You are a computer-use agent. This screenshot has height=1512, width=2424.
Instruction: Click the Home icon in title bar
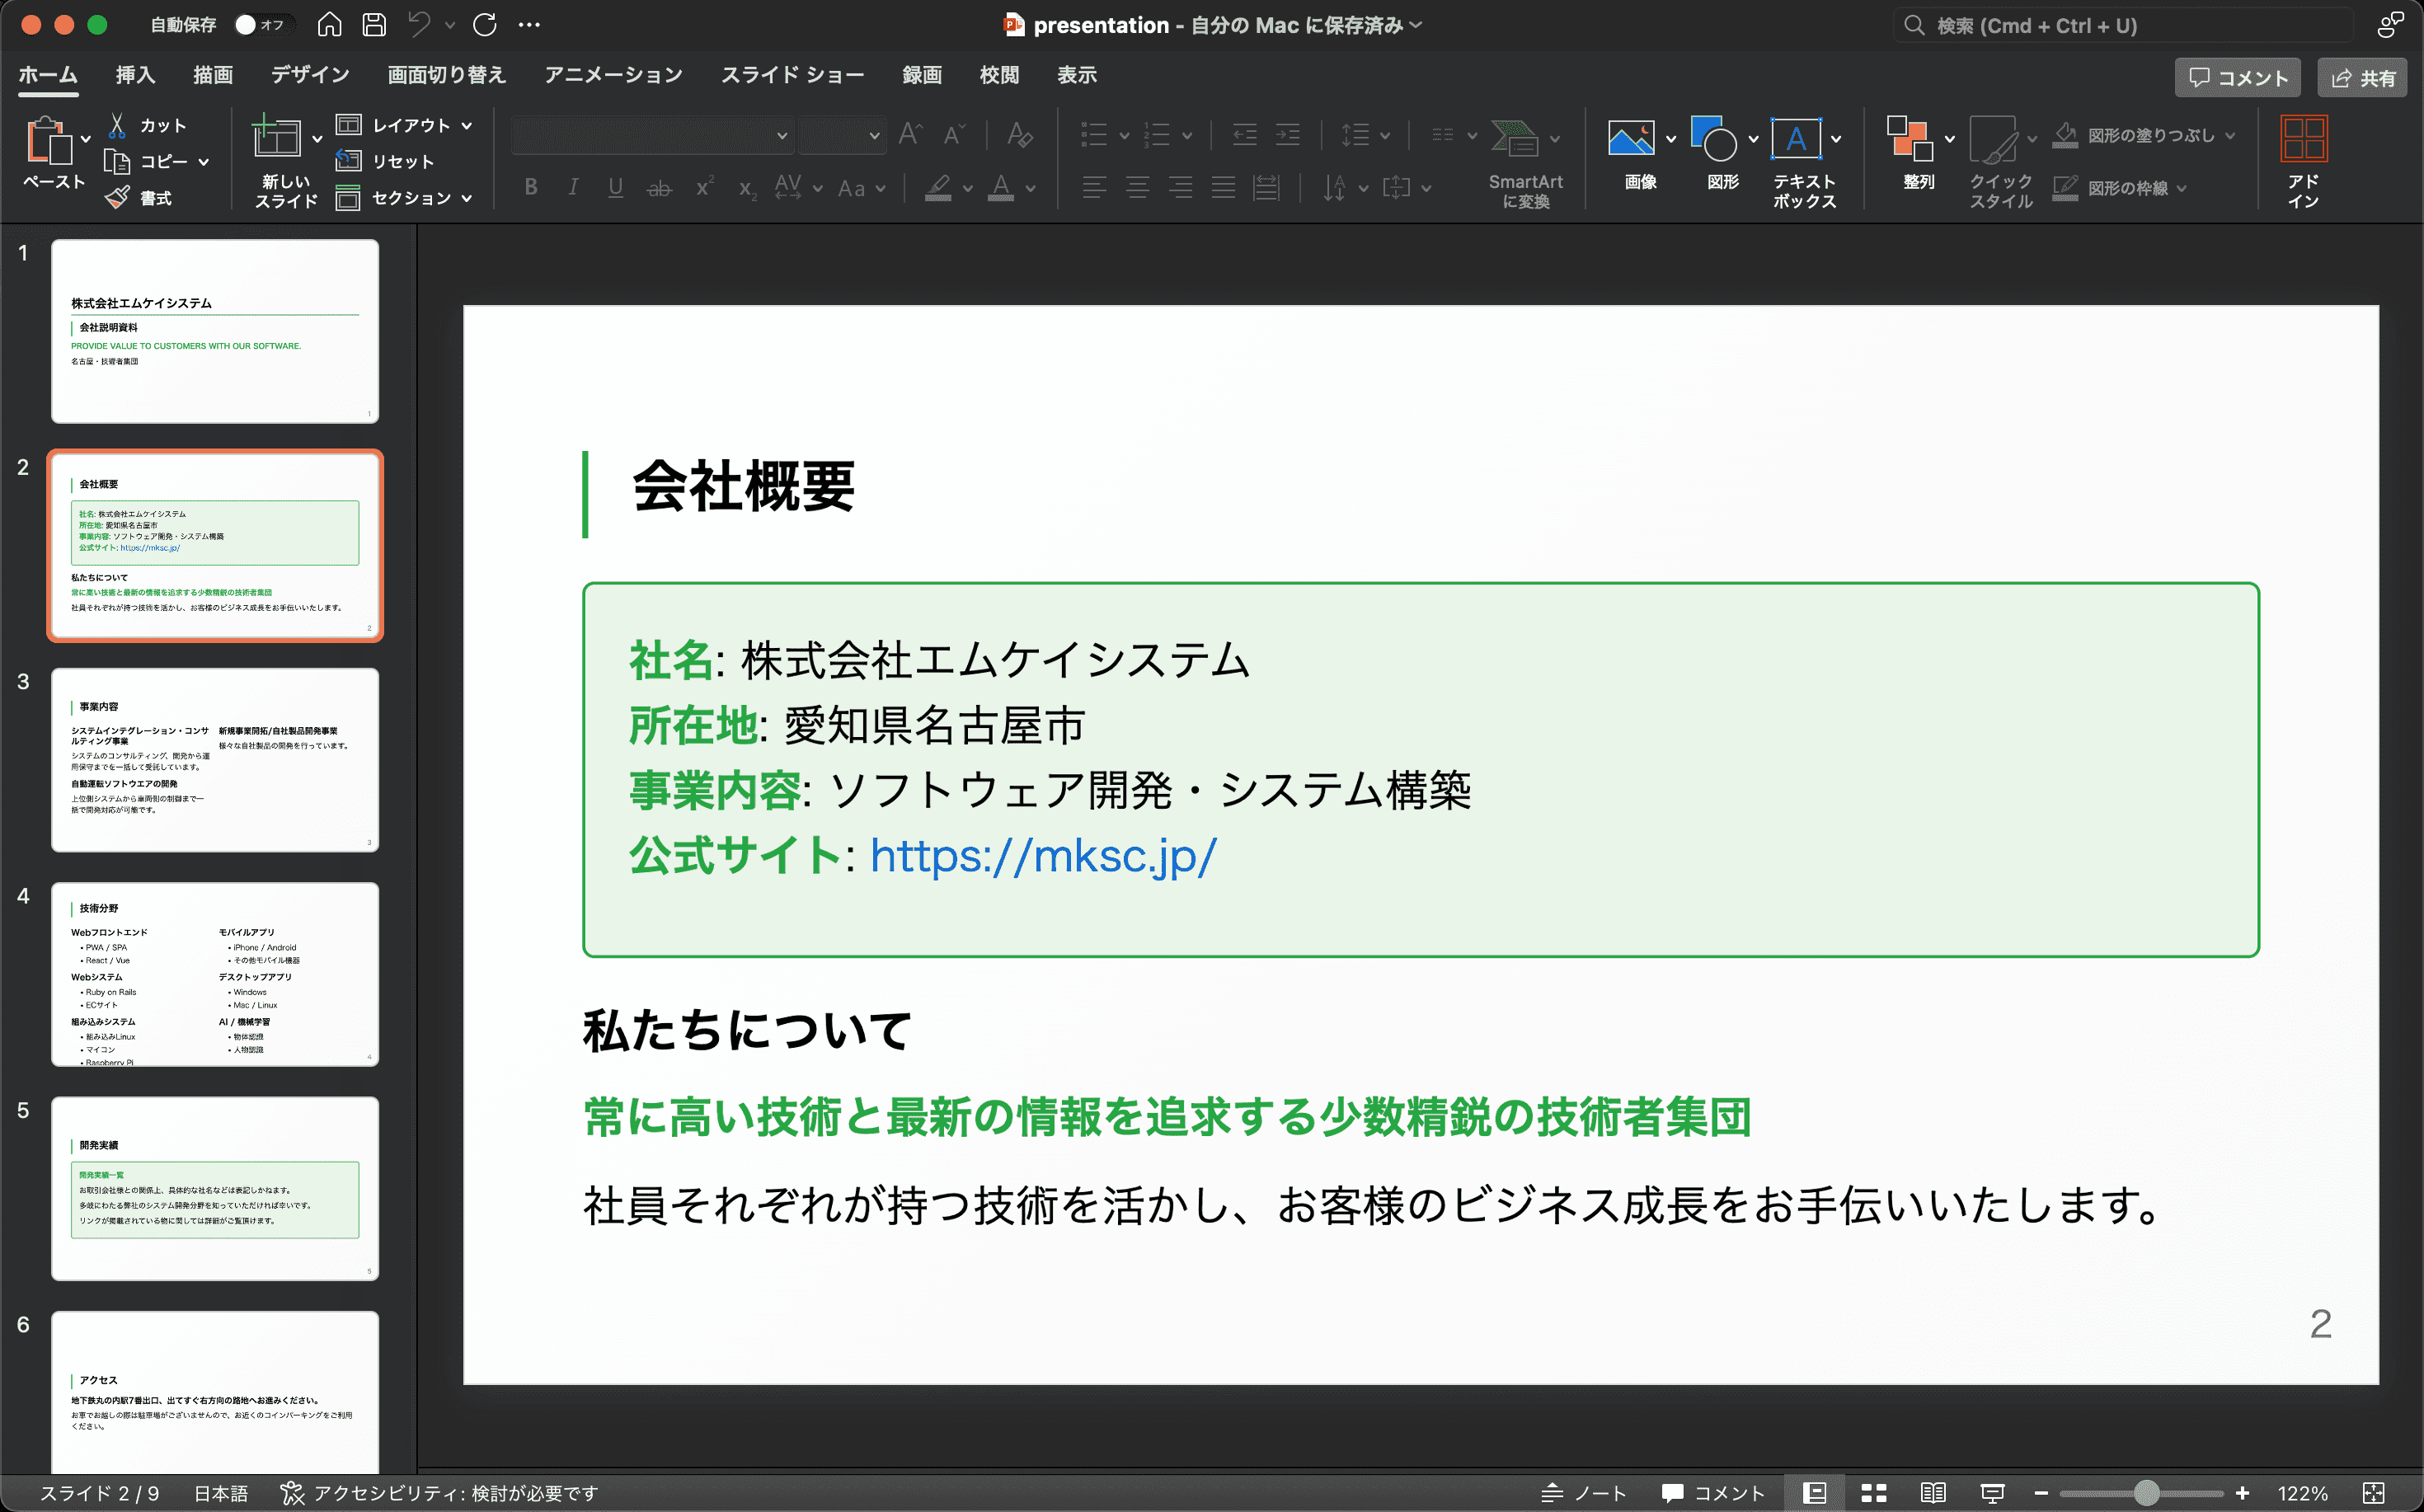point(329,25)
